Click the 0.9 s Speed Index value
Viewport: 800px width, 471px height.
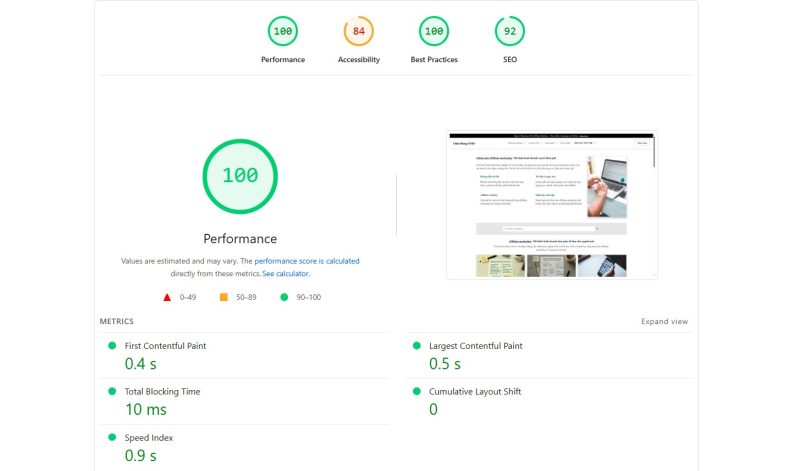[x=141, y=456]
